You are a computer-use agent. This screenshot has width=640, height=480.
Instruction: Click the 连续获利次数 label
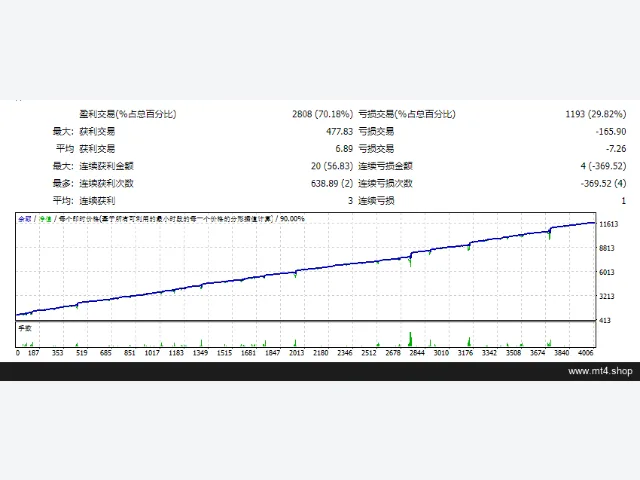107,183
